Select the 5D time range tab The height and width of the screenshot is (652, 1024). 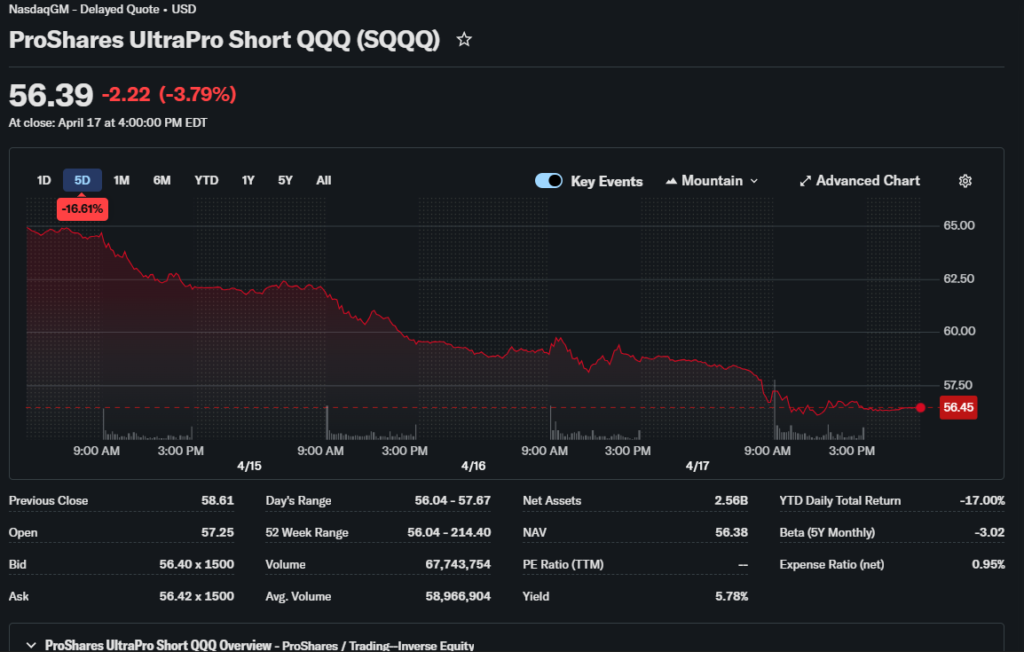coord(82,181)
